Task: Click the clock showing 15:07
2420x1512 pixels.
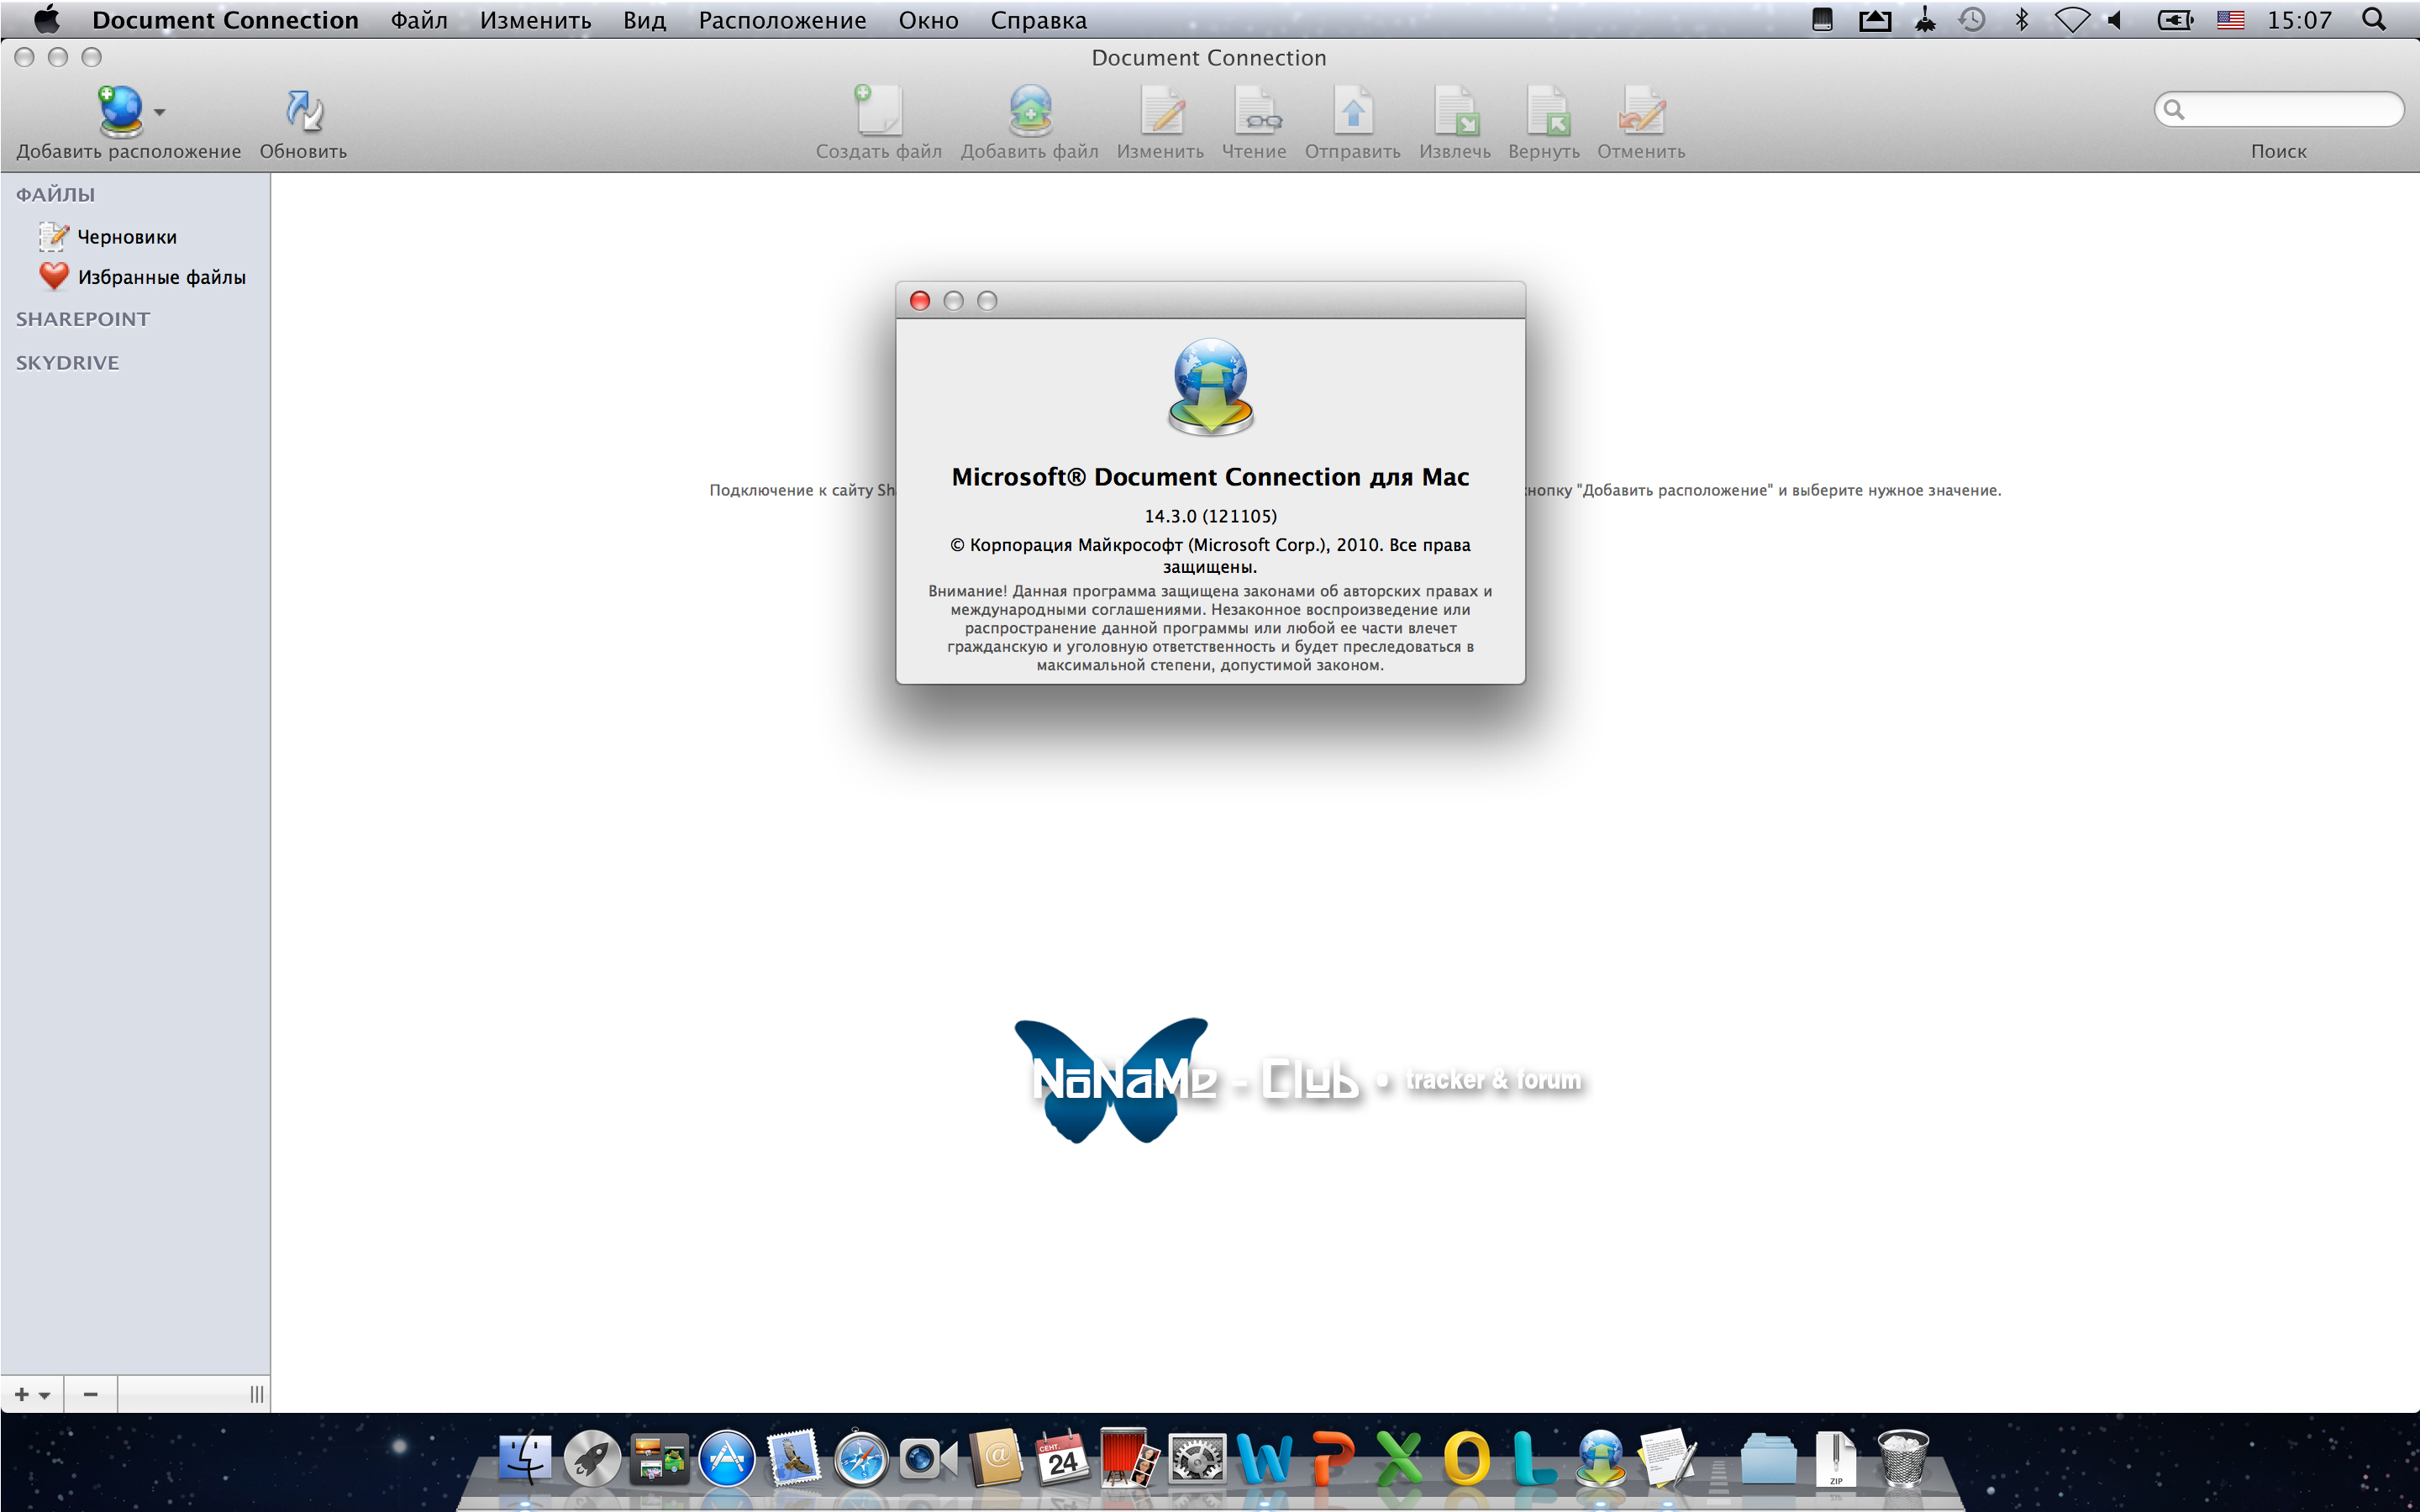Action: pyautogui.click(x=2299, y=20)
